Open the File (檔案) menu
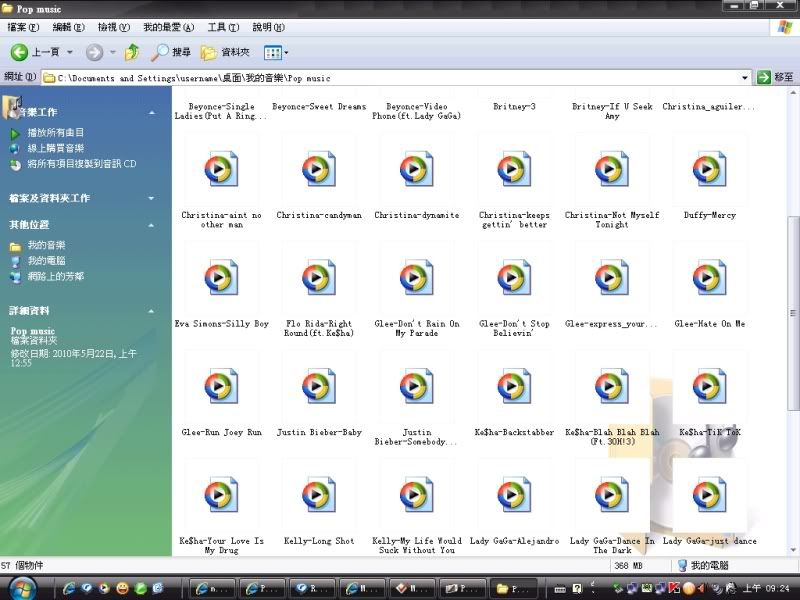Viewport: 800px width, 600px height. 23,27
